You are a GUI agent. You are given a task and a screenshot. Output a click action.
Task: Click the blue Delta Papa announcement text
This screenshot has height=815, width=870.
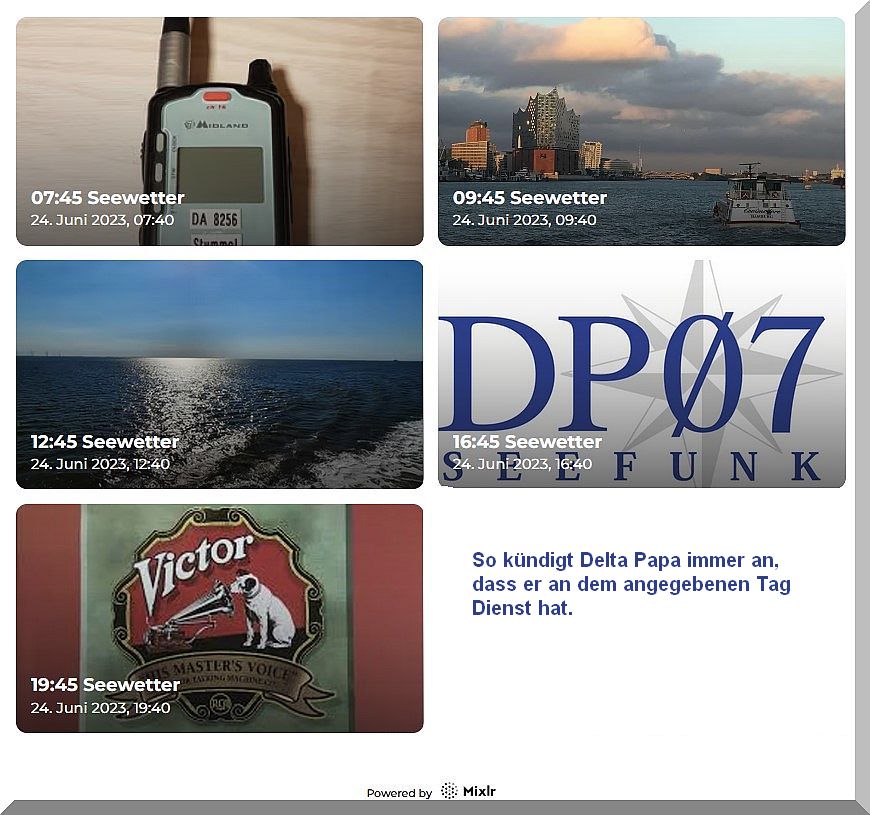tap(630, 584)
